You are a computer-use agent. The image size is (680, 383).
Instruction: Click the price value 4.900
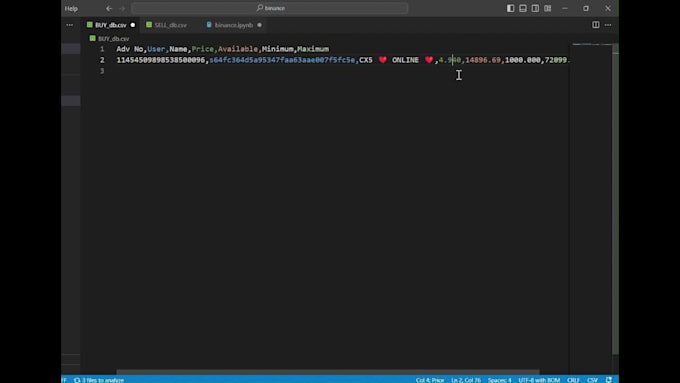click(x=450, y=60)
